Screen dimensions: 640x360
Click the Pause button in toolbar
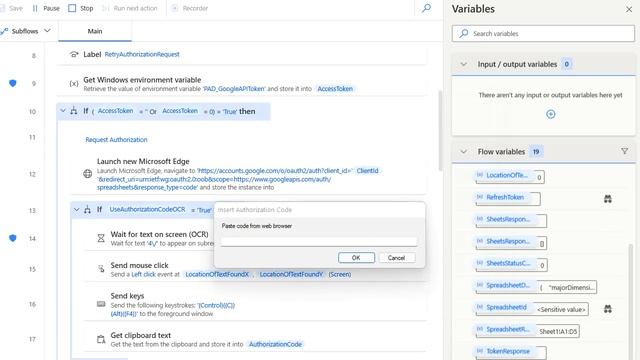(x=46, y=8)
